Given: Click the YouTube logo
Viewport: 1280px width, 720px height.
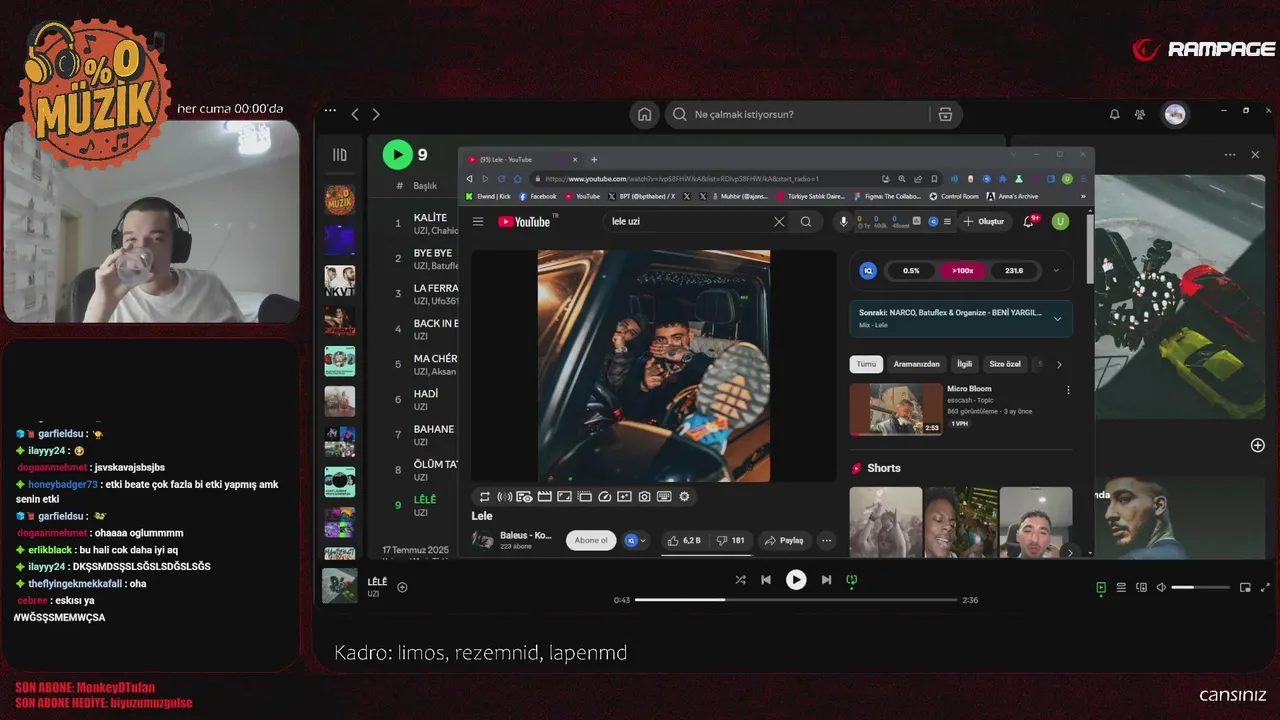Looking at the screenshot, I should tap(527, 222).
